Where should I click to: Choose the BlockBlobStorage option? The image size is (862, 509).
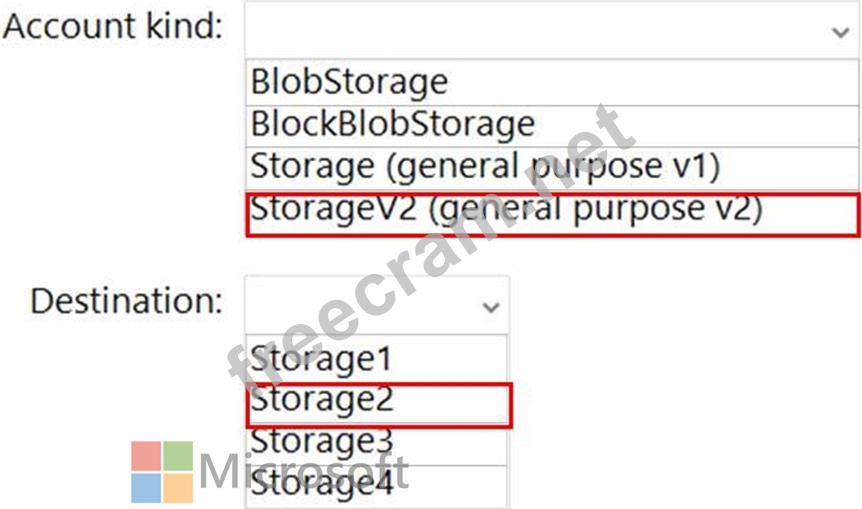[x=392, y=124]
